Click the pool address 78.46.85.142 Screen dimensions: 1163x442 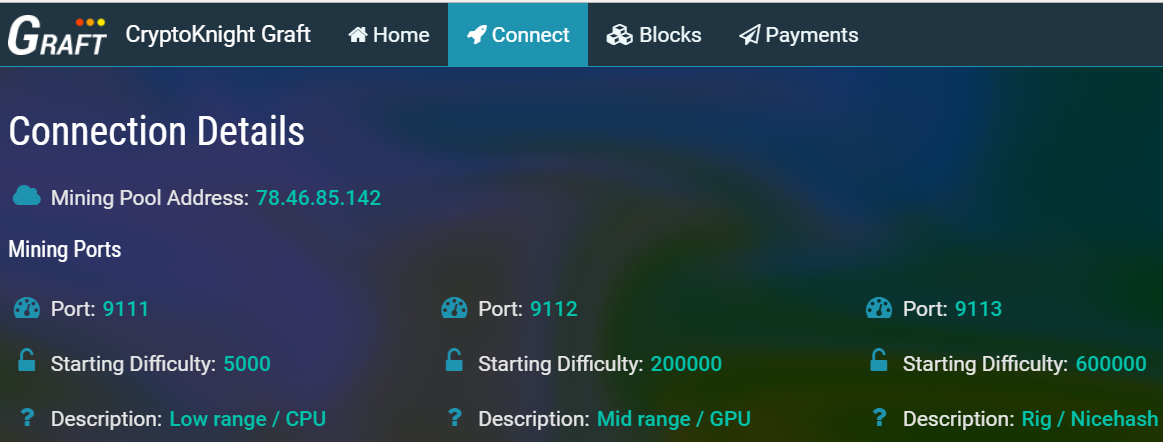coord(318,198)
